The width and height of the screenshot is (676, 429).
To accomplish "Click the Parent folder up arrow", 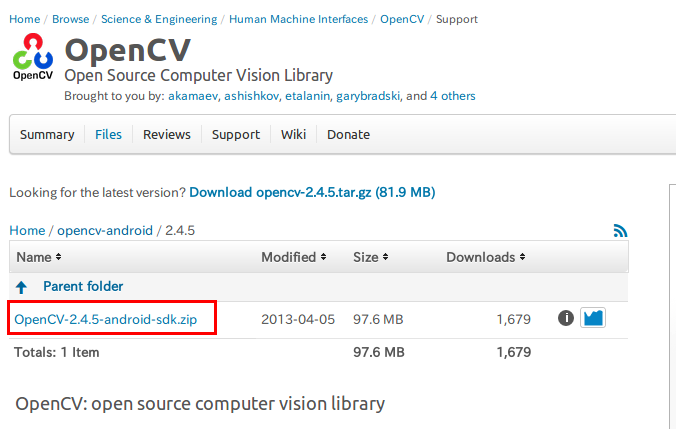I will point(22,287).
